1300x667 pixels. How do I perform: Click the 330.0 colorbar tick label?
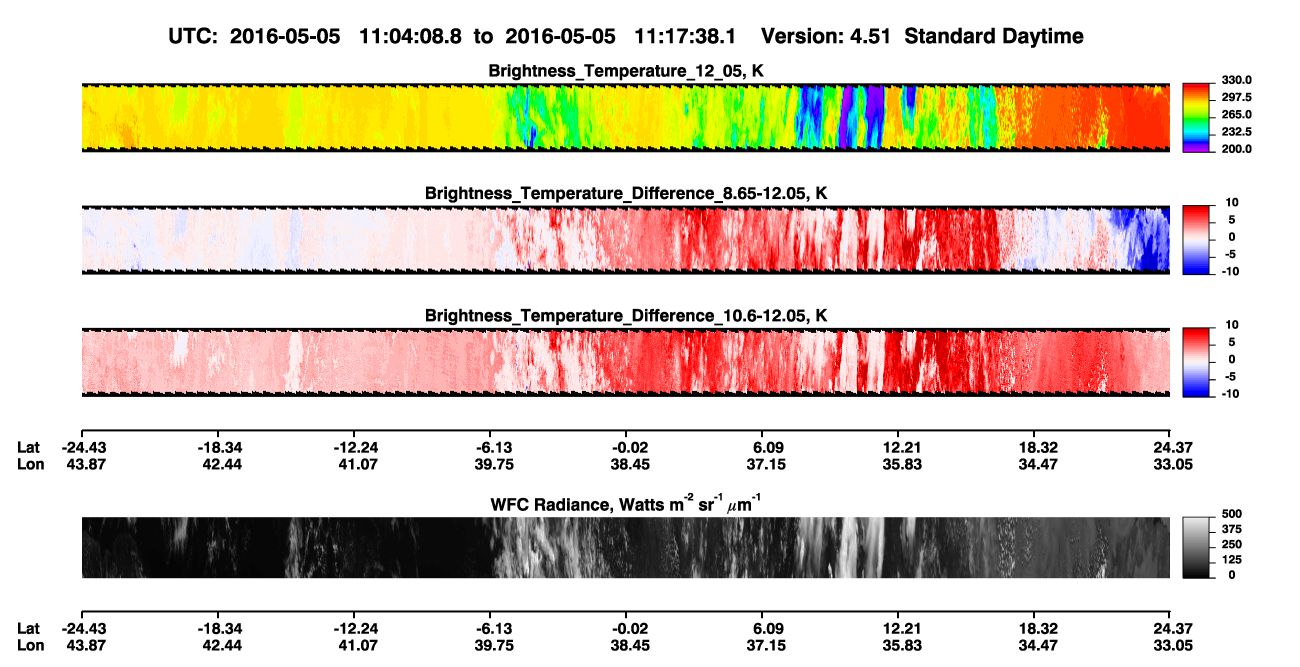(1236, 80)
